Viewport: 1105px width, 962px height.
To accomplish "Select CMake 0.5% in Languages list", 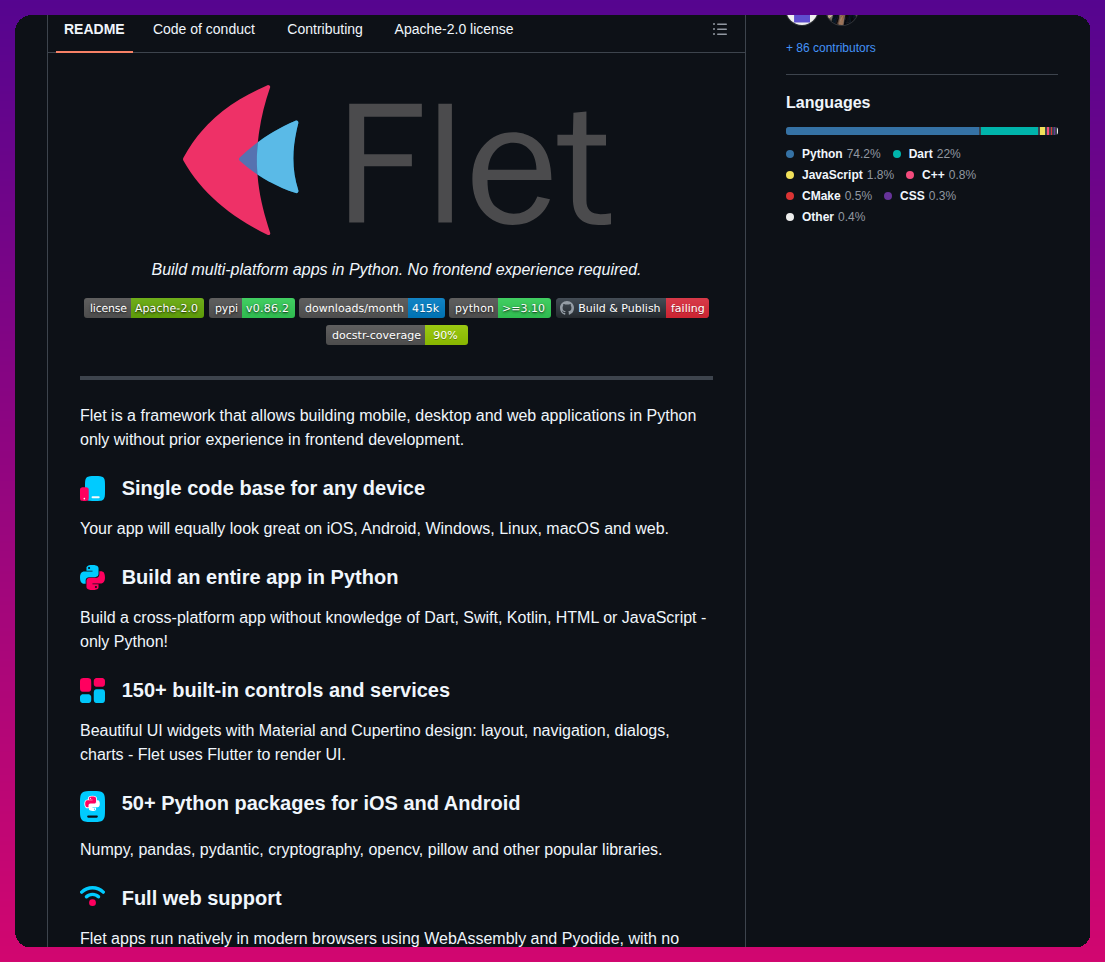I will 829,196.
